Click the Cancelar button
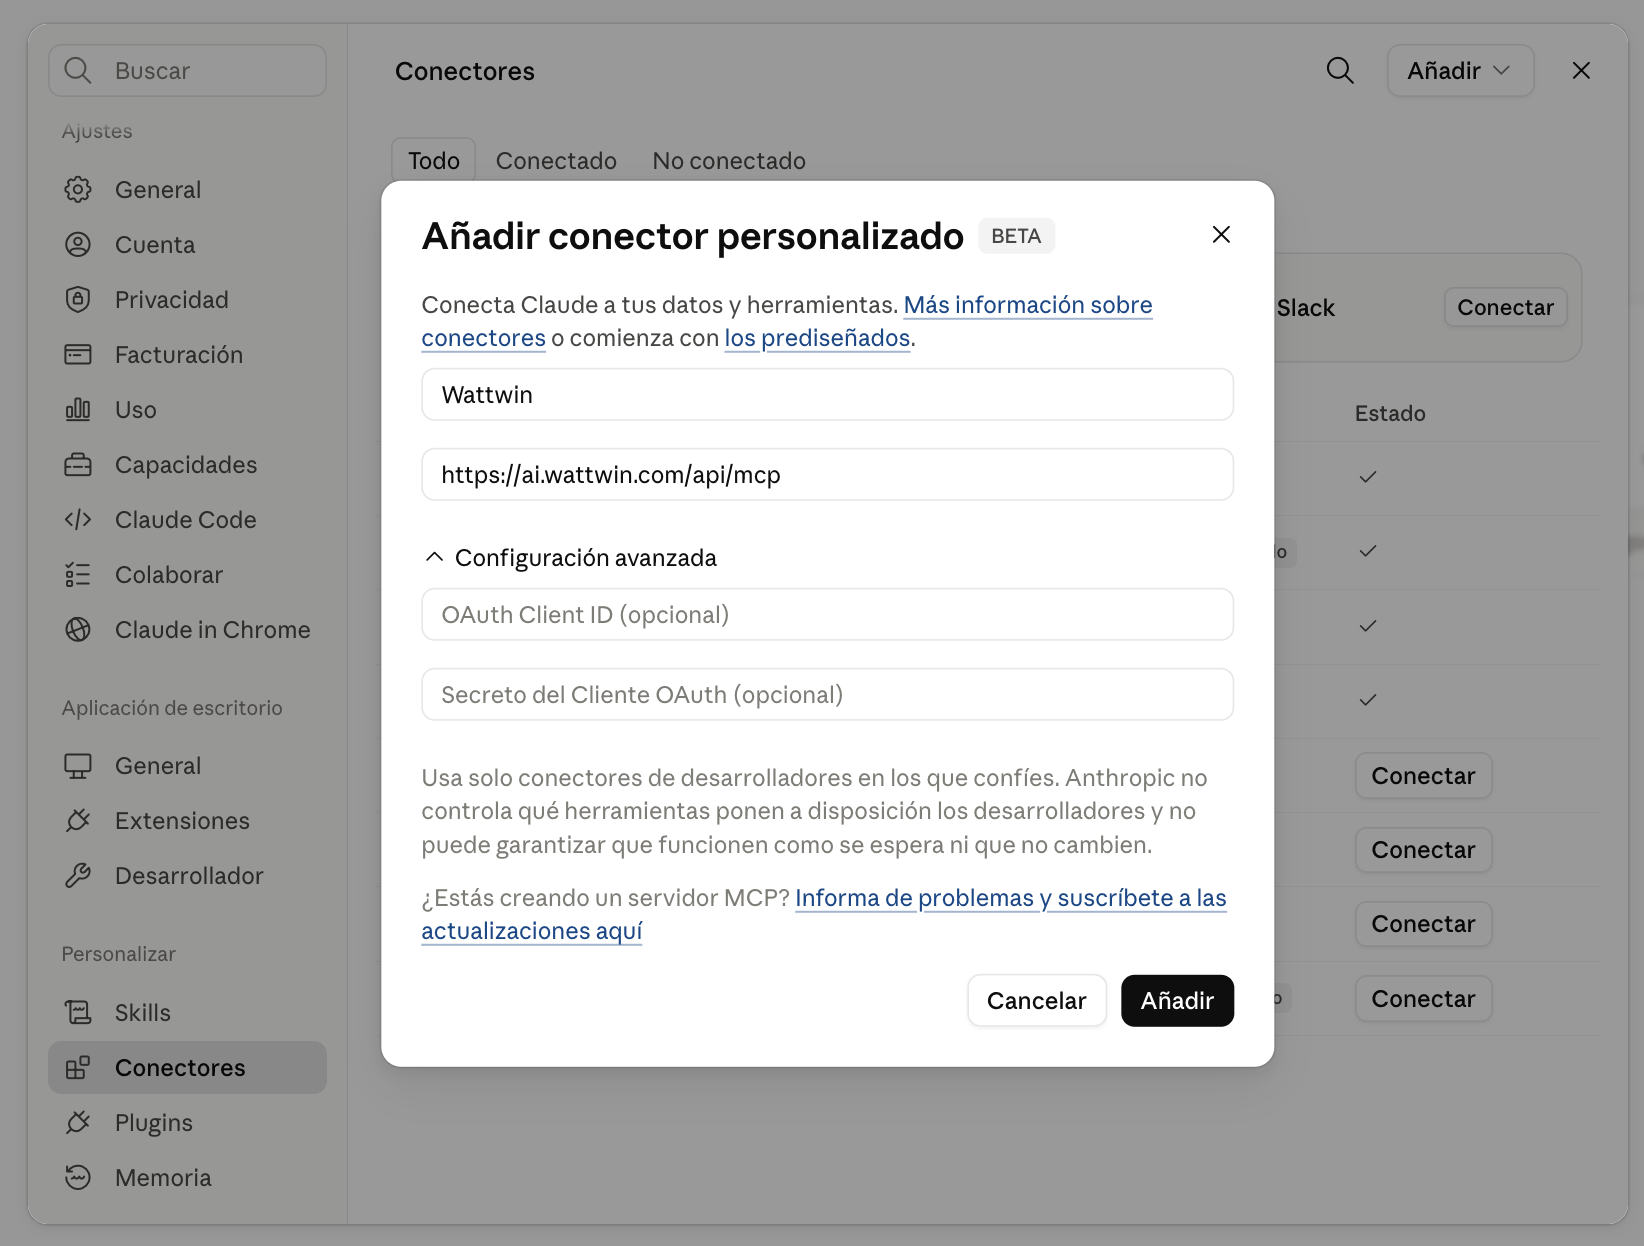Image resolution: width=1644 pixels, height=1246 pixels. pyautogui.click(x=1037, y=1001)
